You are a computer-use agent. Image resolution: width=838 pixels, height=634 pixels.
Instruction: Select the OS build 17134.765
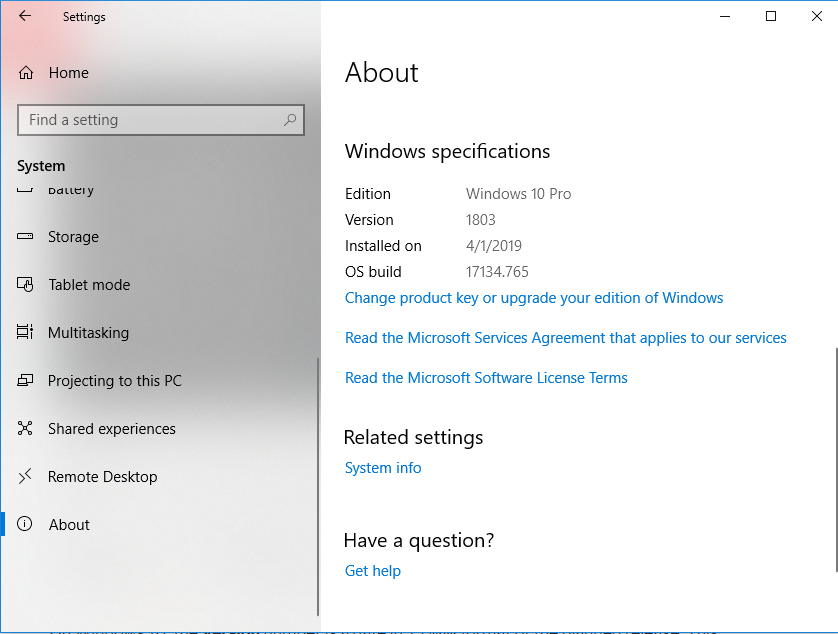(x=497, y=272)
